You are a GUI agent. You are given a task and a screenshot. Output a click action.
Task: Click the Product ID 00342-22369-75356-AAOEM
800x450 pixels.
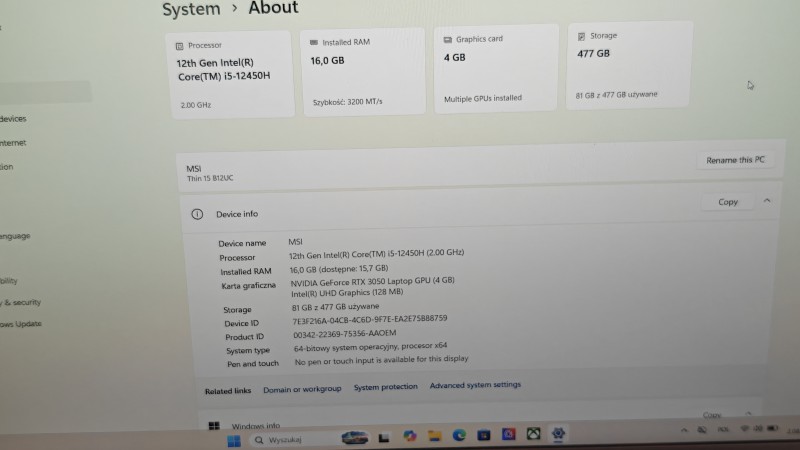[344, 334]
